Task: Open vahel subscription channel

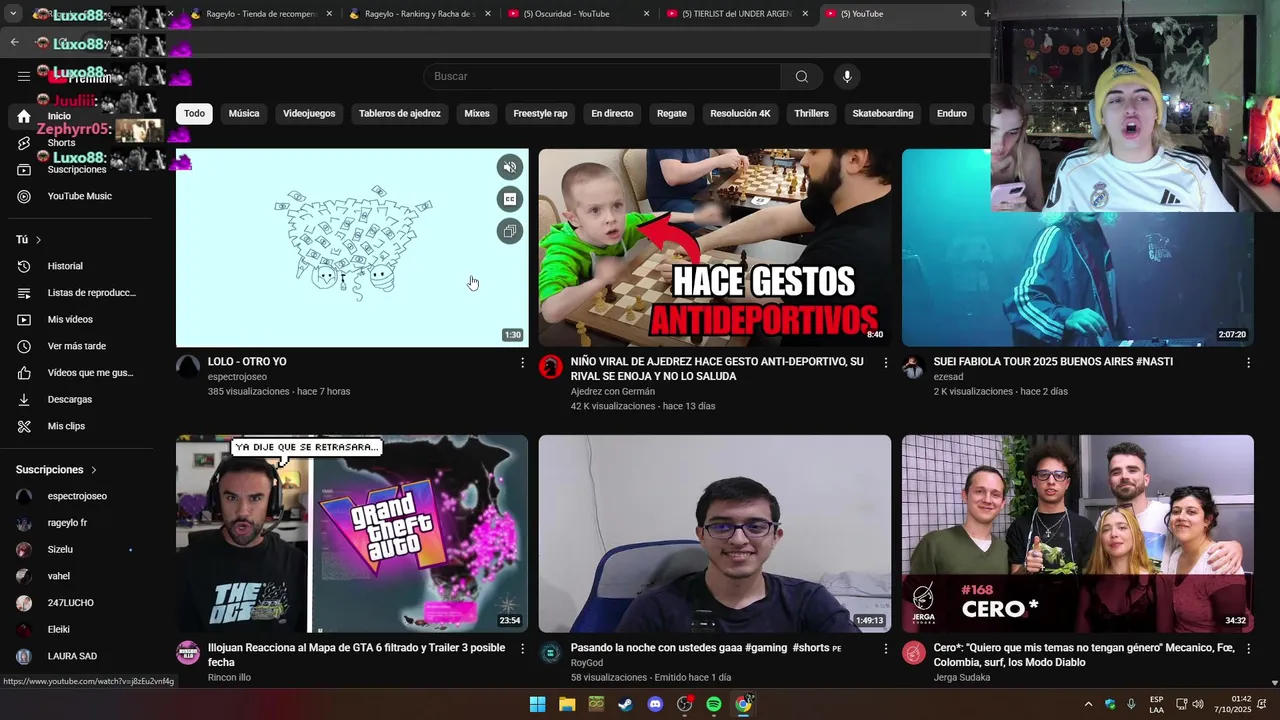Action: [80, 576]
